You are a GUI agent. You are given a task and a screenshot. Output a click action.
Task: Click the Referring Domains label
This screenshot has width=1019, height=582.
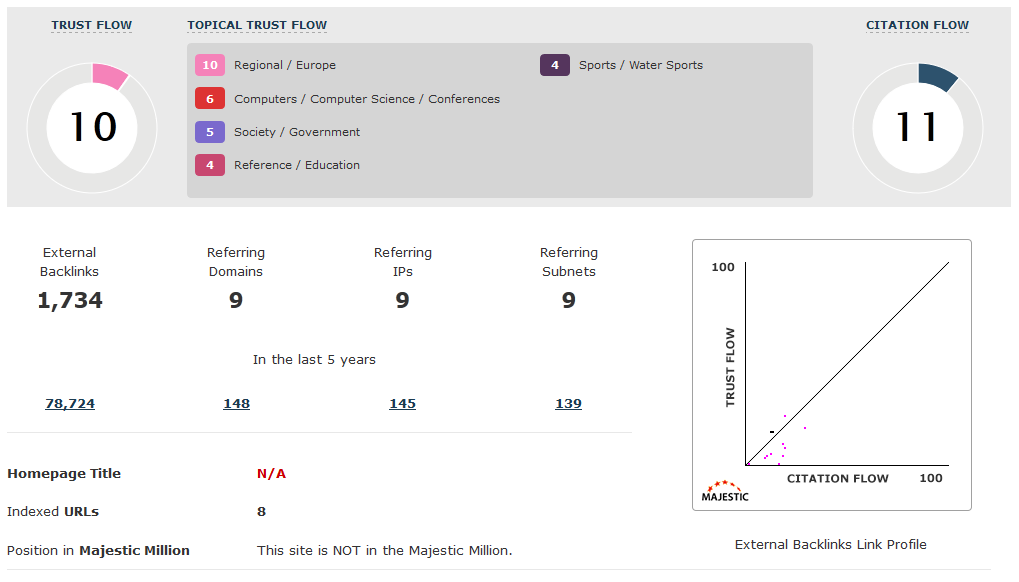[x=236, y=262]
